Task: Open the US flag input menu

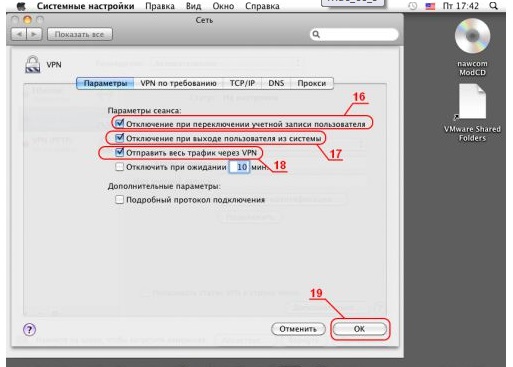Action: pos(430,6)
